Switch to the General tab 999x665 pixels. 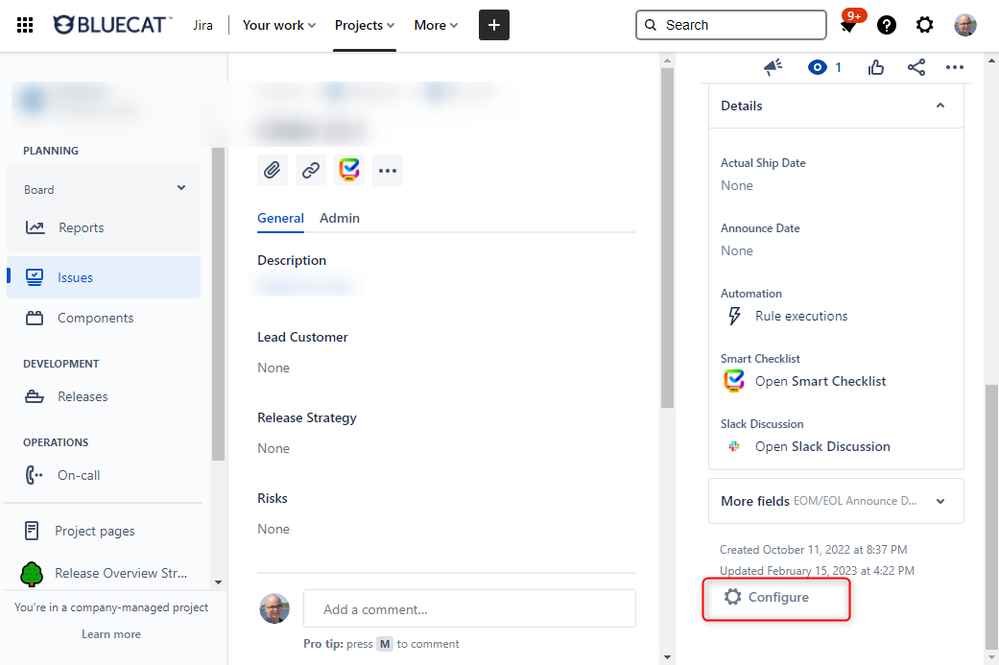click(280, 218)
